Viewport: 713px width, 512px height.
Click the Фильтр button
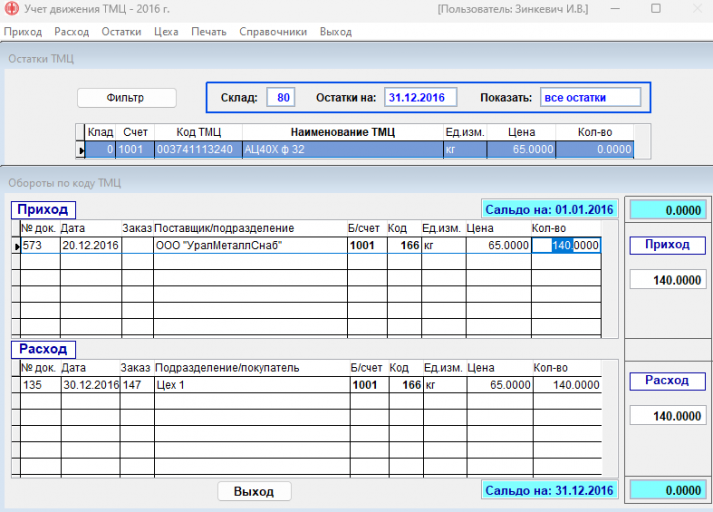pos(126,98)
